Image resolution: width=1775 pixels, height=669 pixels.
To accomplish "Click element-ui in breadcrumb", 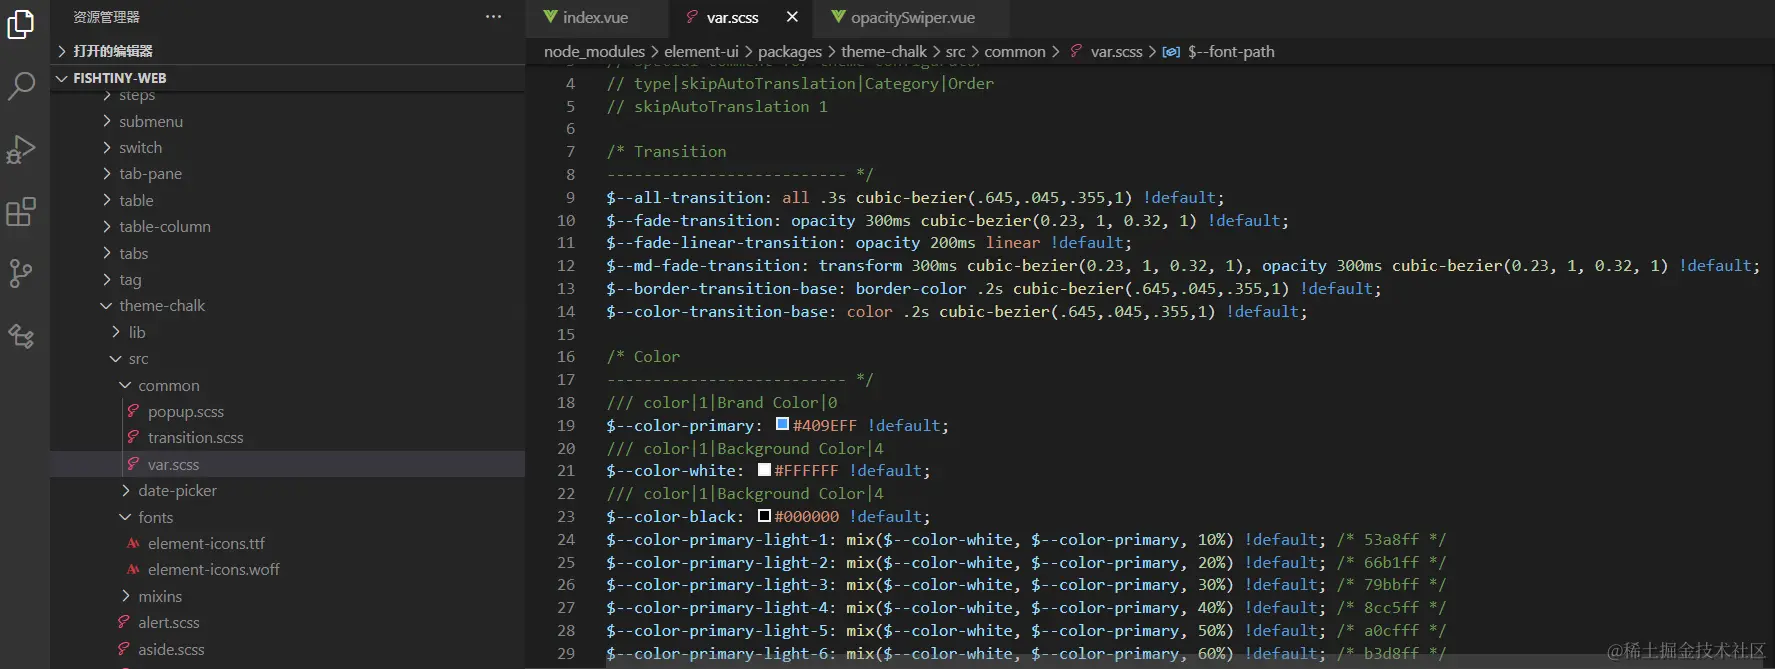I will pos(701,51).
